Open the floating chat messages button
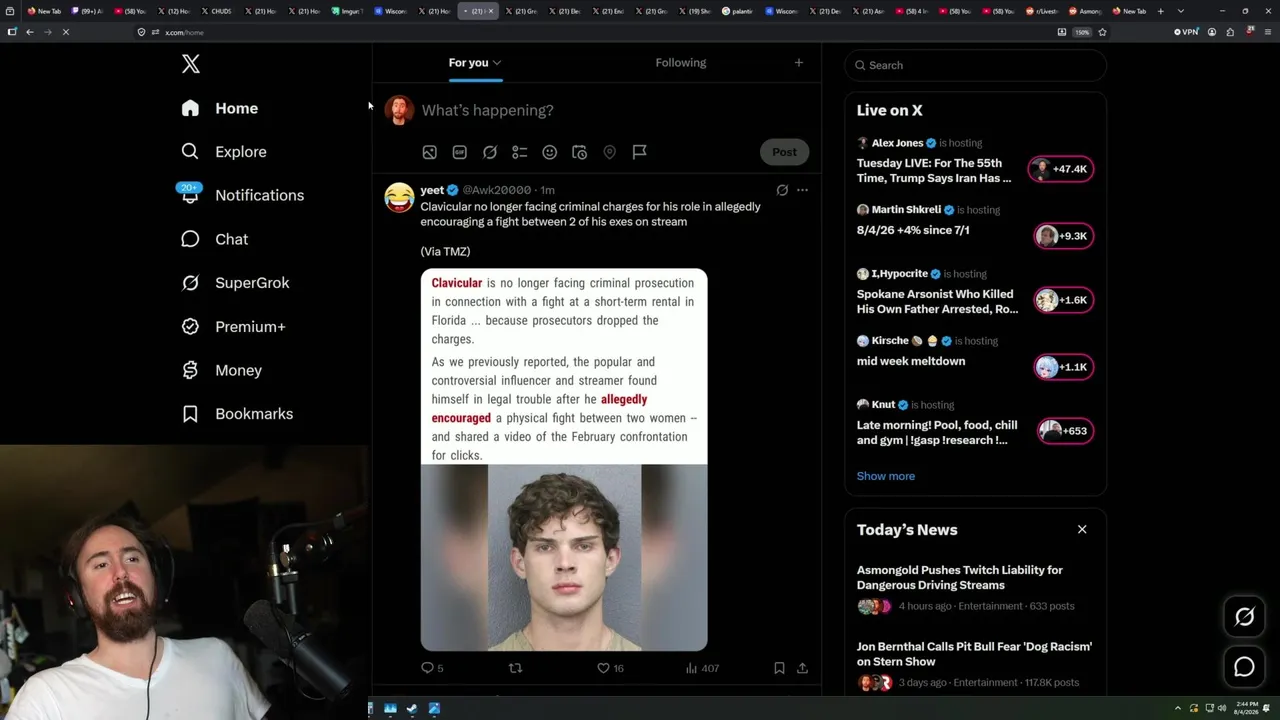1280x720 pixels. click(x=1244, y=667)
